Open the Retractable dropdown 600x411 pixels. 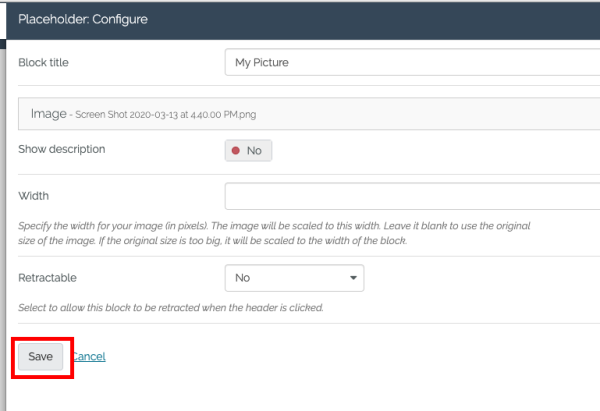coord(294,277)
